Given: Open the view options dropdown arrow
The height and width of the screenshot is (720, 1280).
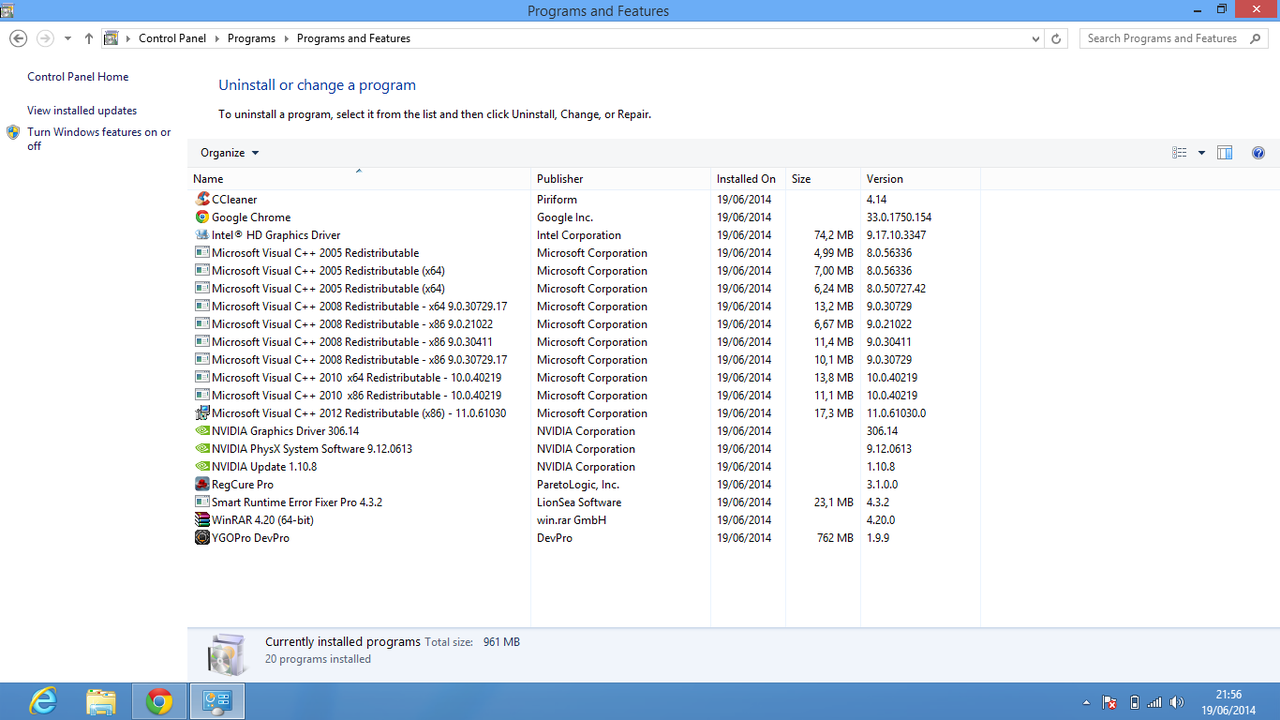Looking at the screenshot, I should (1202, 153).
